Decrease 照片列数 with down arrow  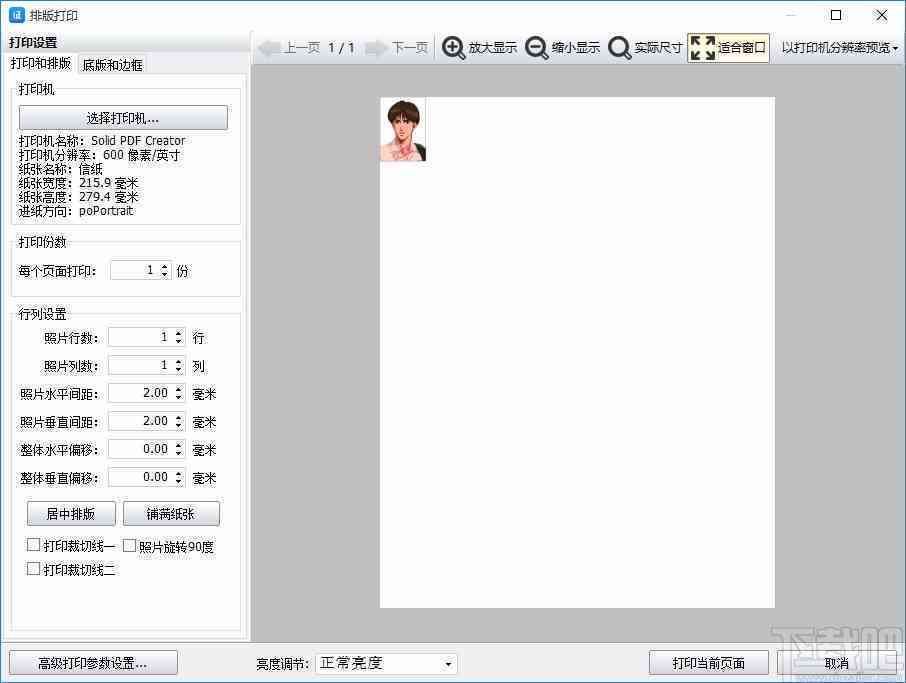click(179, 369)
